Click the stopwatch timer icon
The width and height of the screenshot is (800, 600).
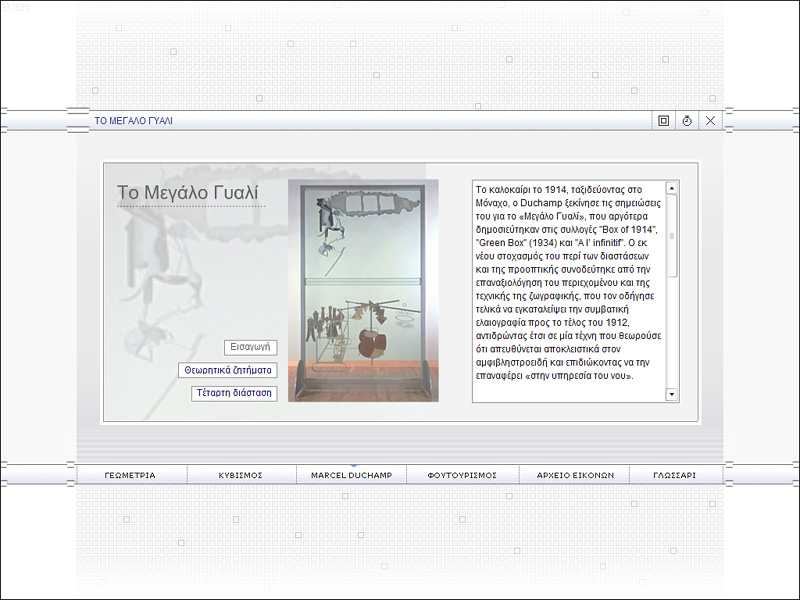tap(687, 121)
